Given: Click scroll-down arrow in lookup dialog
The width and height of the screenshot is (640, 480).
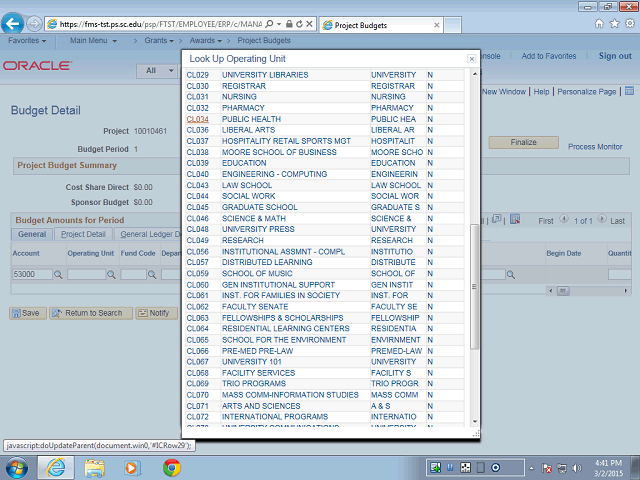Looking at the screenshot, I should (474, 421).
